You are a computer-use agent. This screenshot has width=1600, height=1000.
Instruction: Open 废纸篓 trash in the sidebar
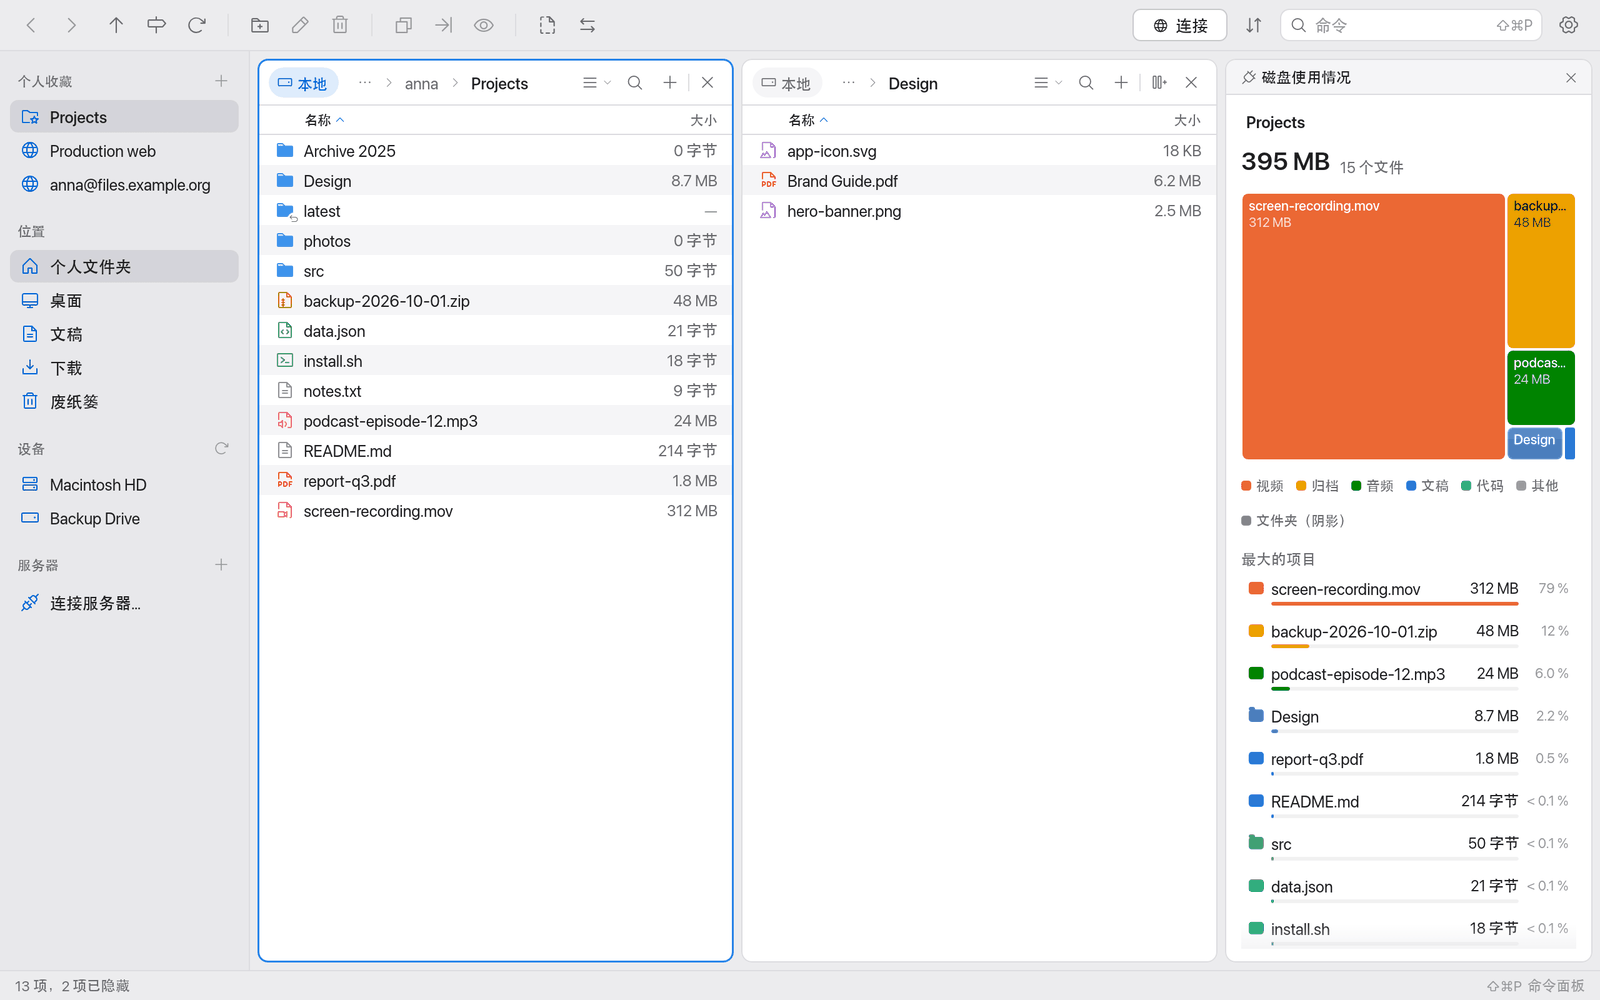coord(124,402)
